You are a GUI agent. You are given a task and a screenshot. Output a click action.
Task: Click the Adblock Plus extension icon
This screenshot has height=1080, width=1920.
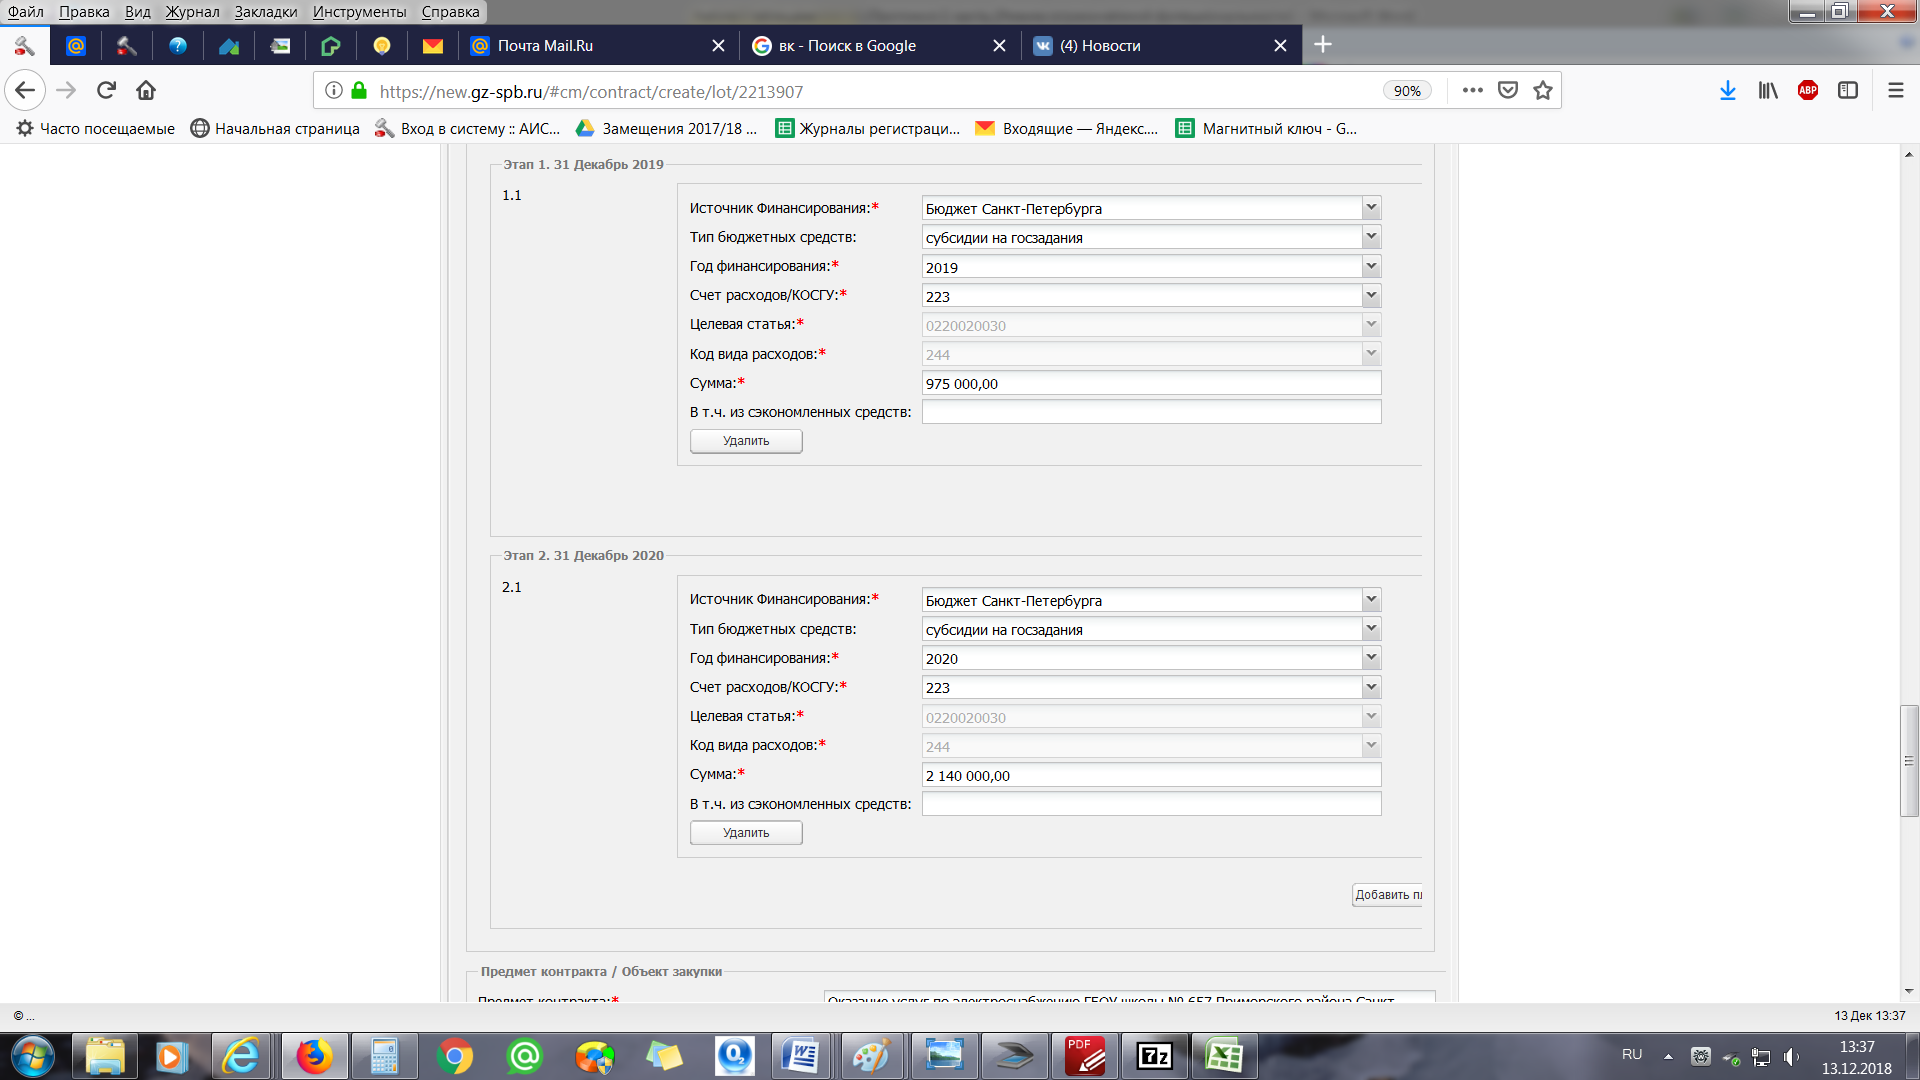[1807, 90]
